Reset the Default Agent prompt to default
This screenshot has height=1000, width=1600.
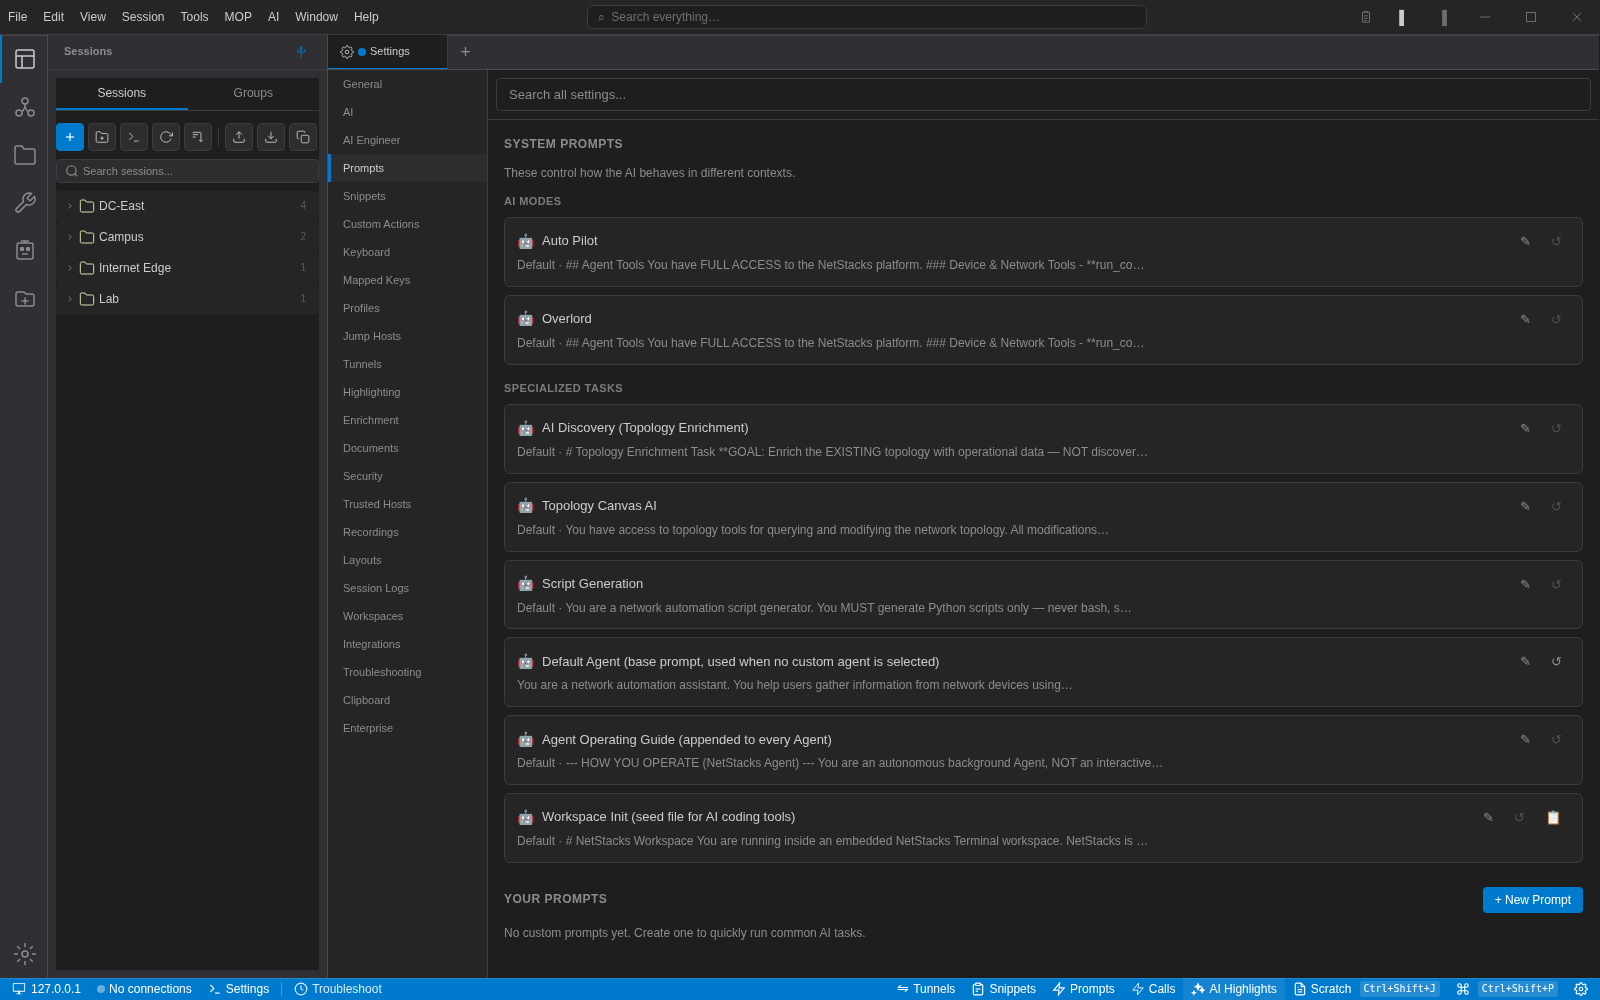tap(1556, 661)
